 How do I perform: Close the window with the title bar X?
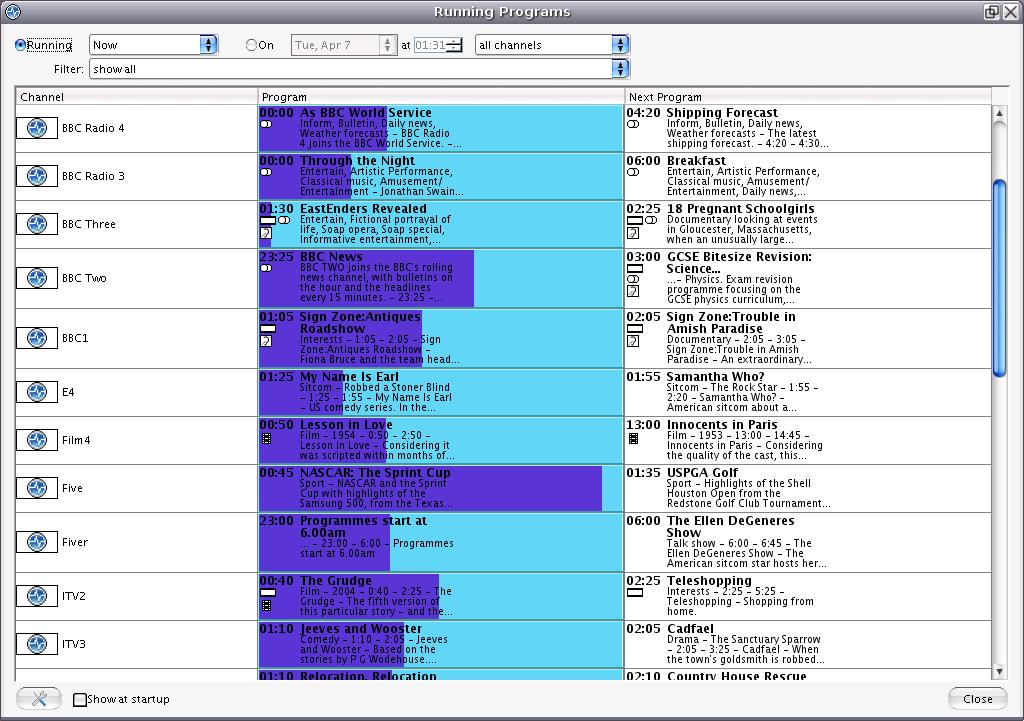click(x=1010, y=12)
